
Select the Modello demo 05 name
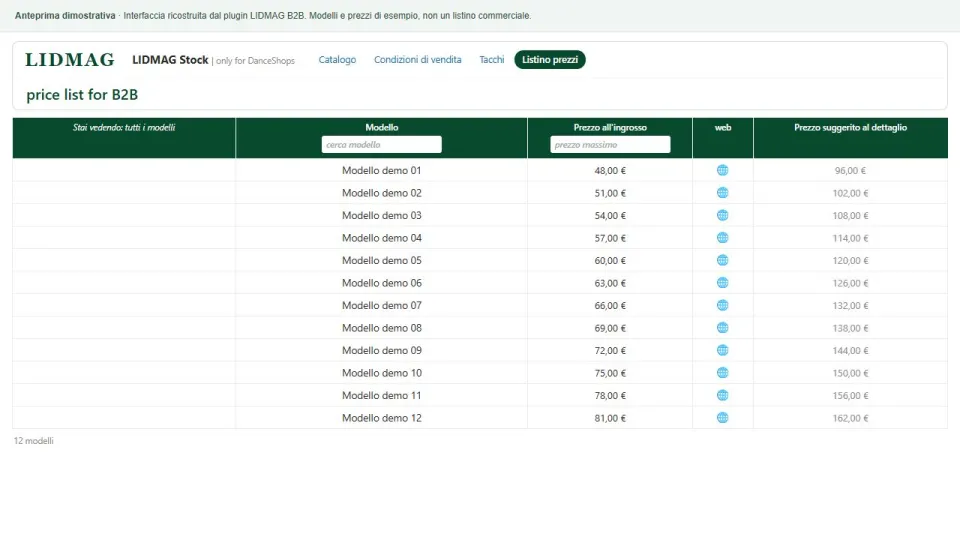(x=381, y=260)
